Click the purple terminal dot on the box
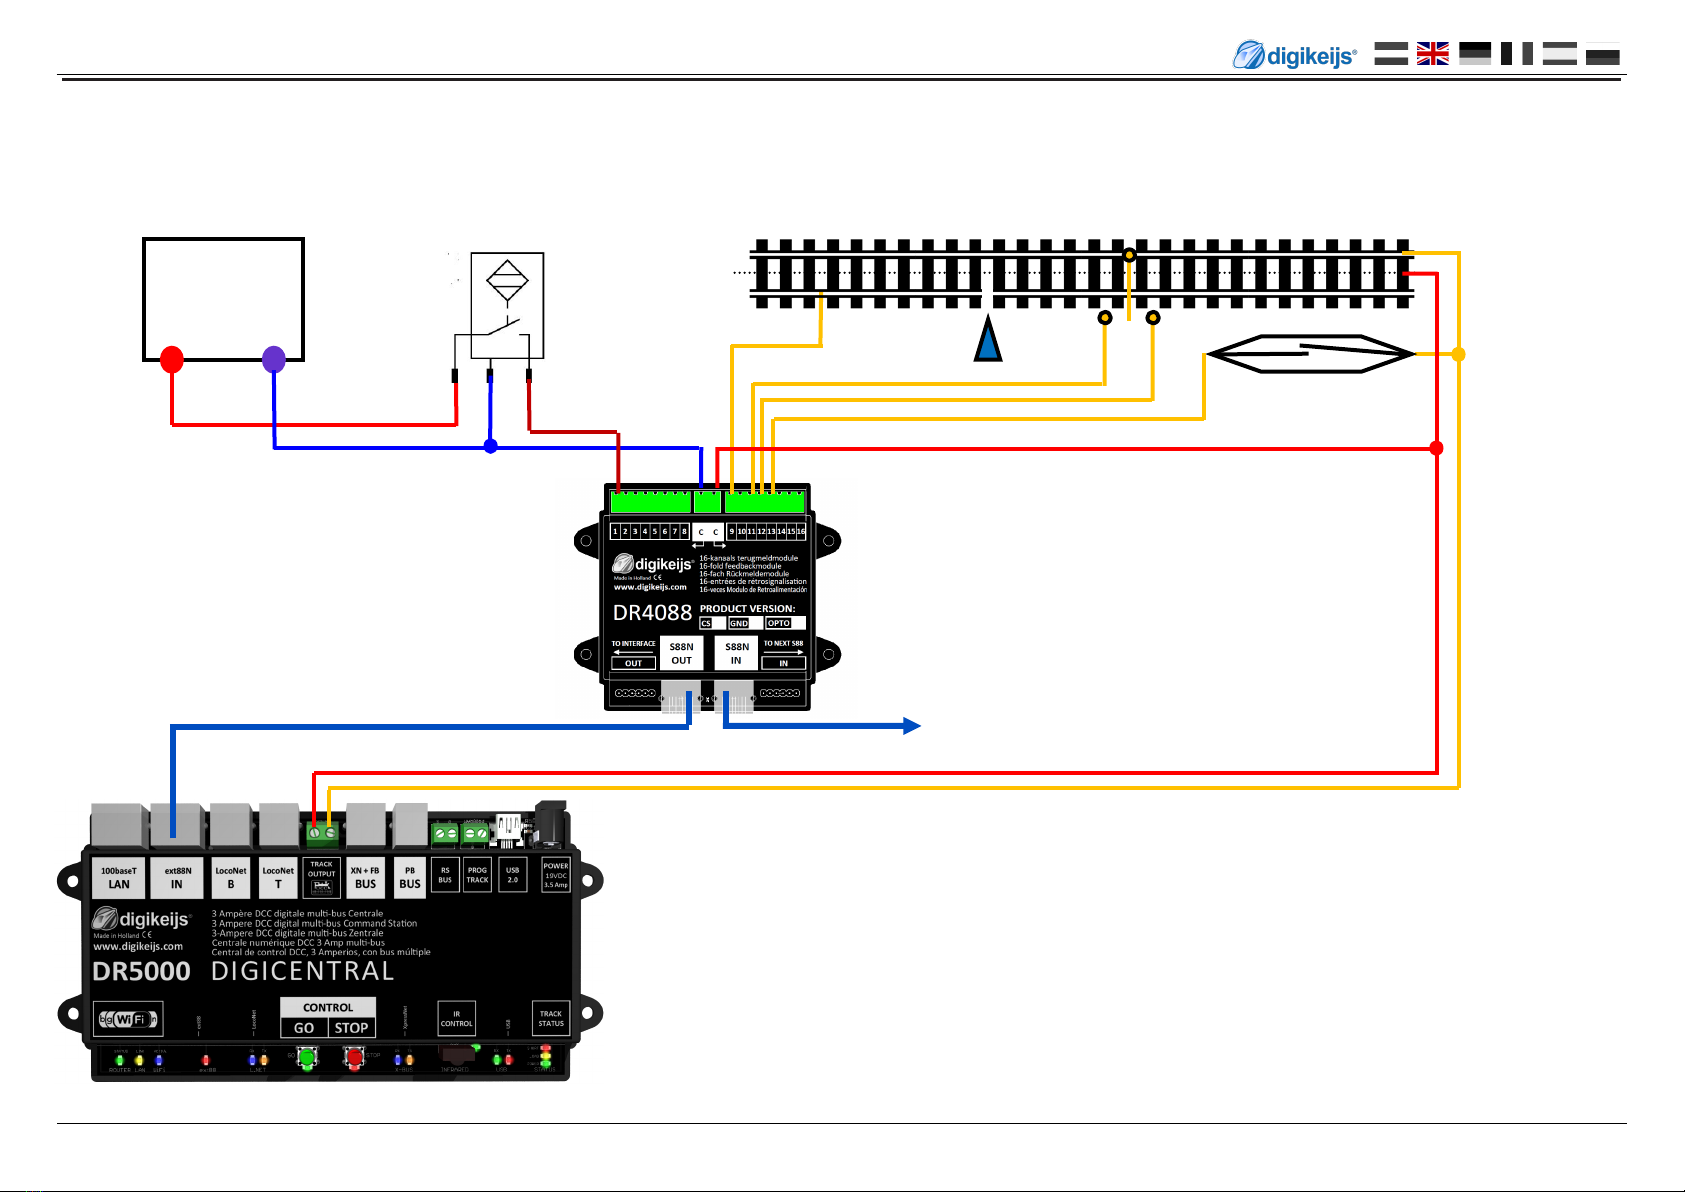 click(x=274, y=359)
